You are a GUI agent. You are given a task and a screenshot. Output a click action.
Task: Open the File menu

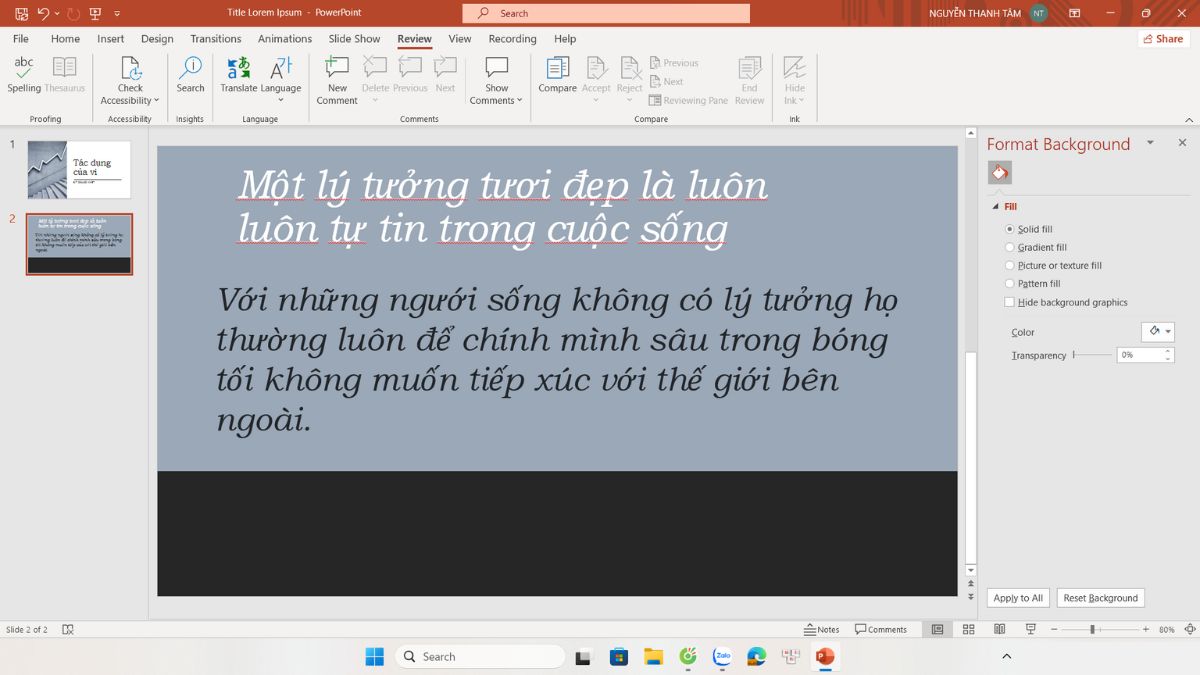coord(20,39)
